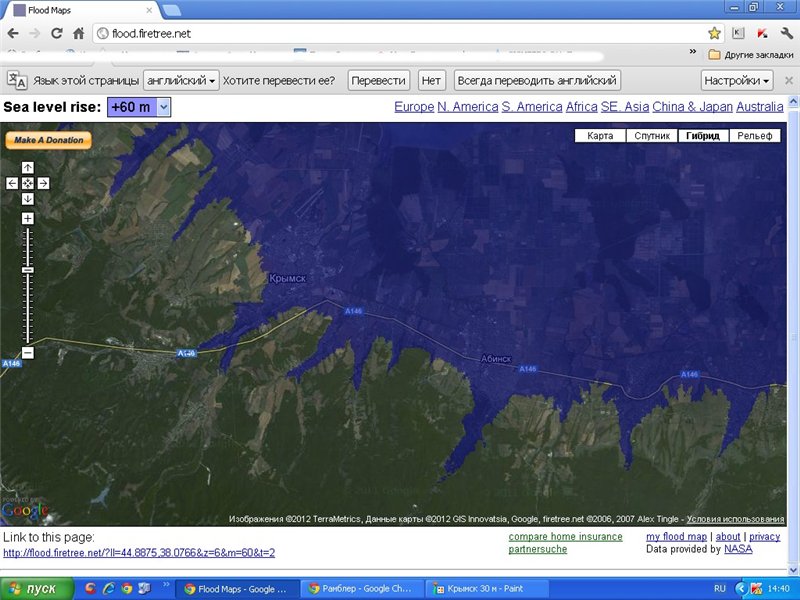Switch map view to Карта

click(x=601, y=136)
